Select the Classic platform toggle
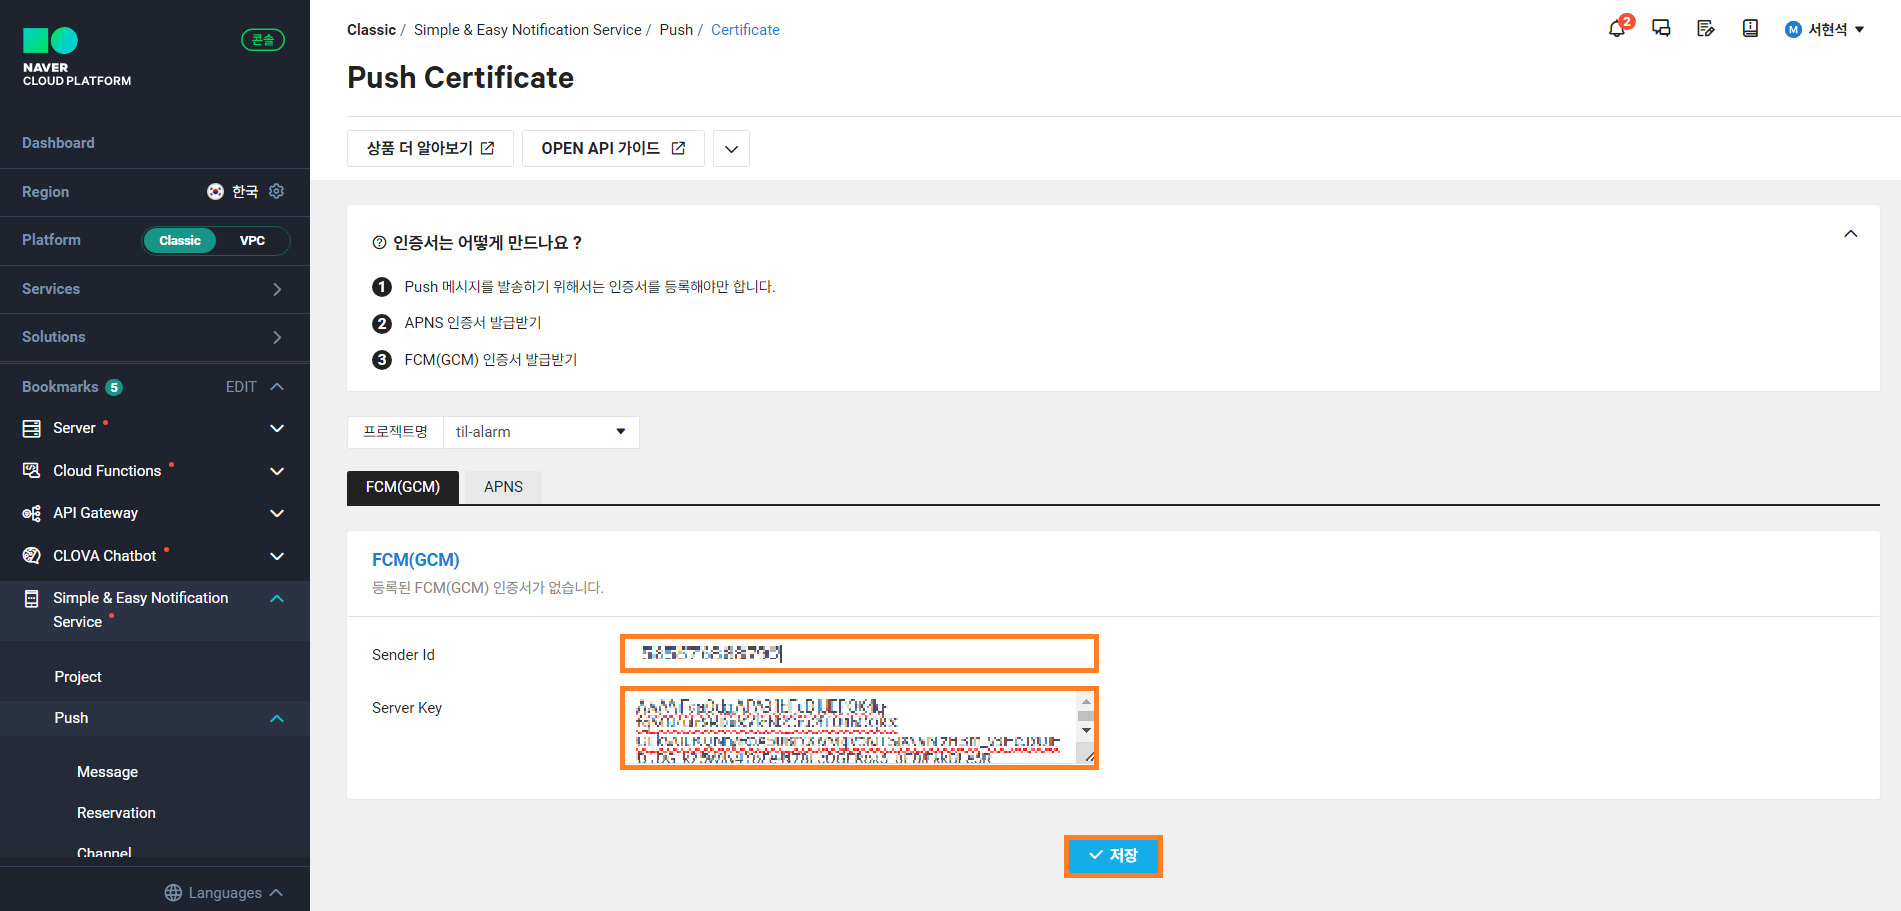Viewport: 1901px width, 911px height. pyautogui.click(x=180, y=241)
